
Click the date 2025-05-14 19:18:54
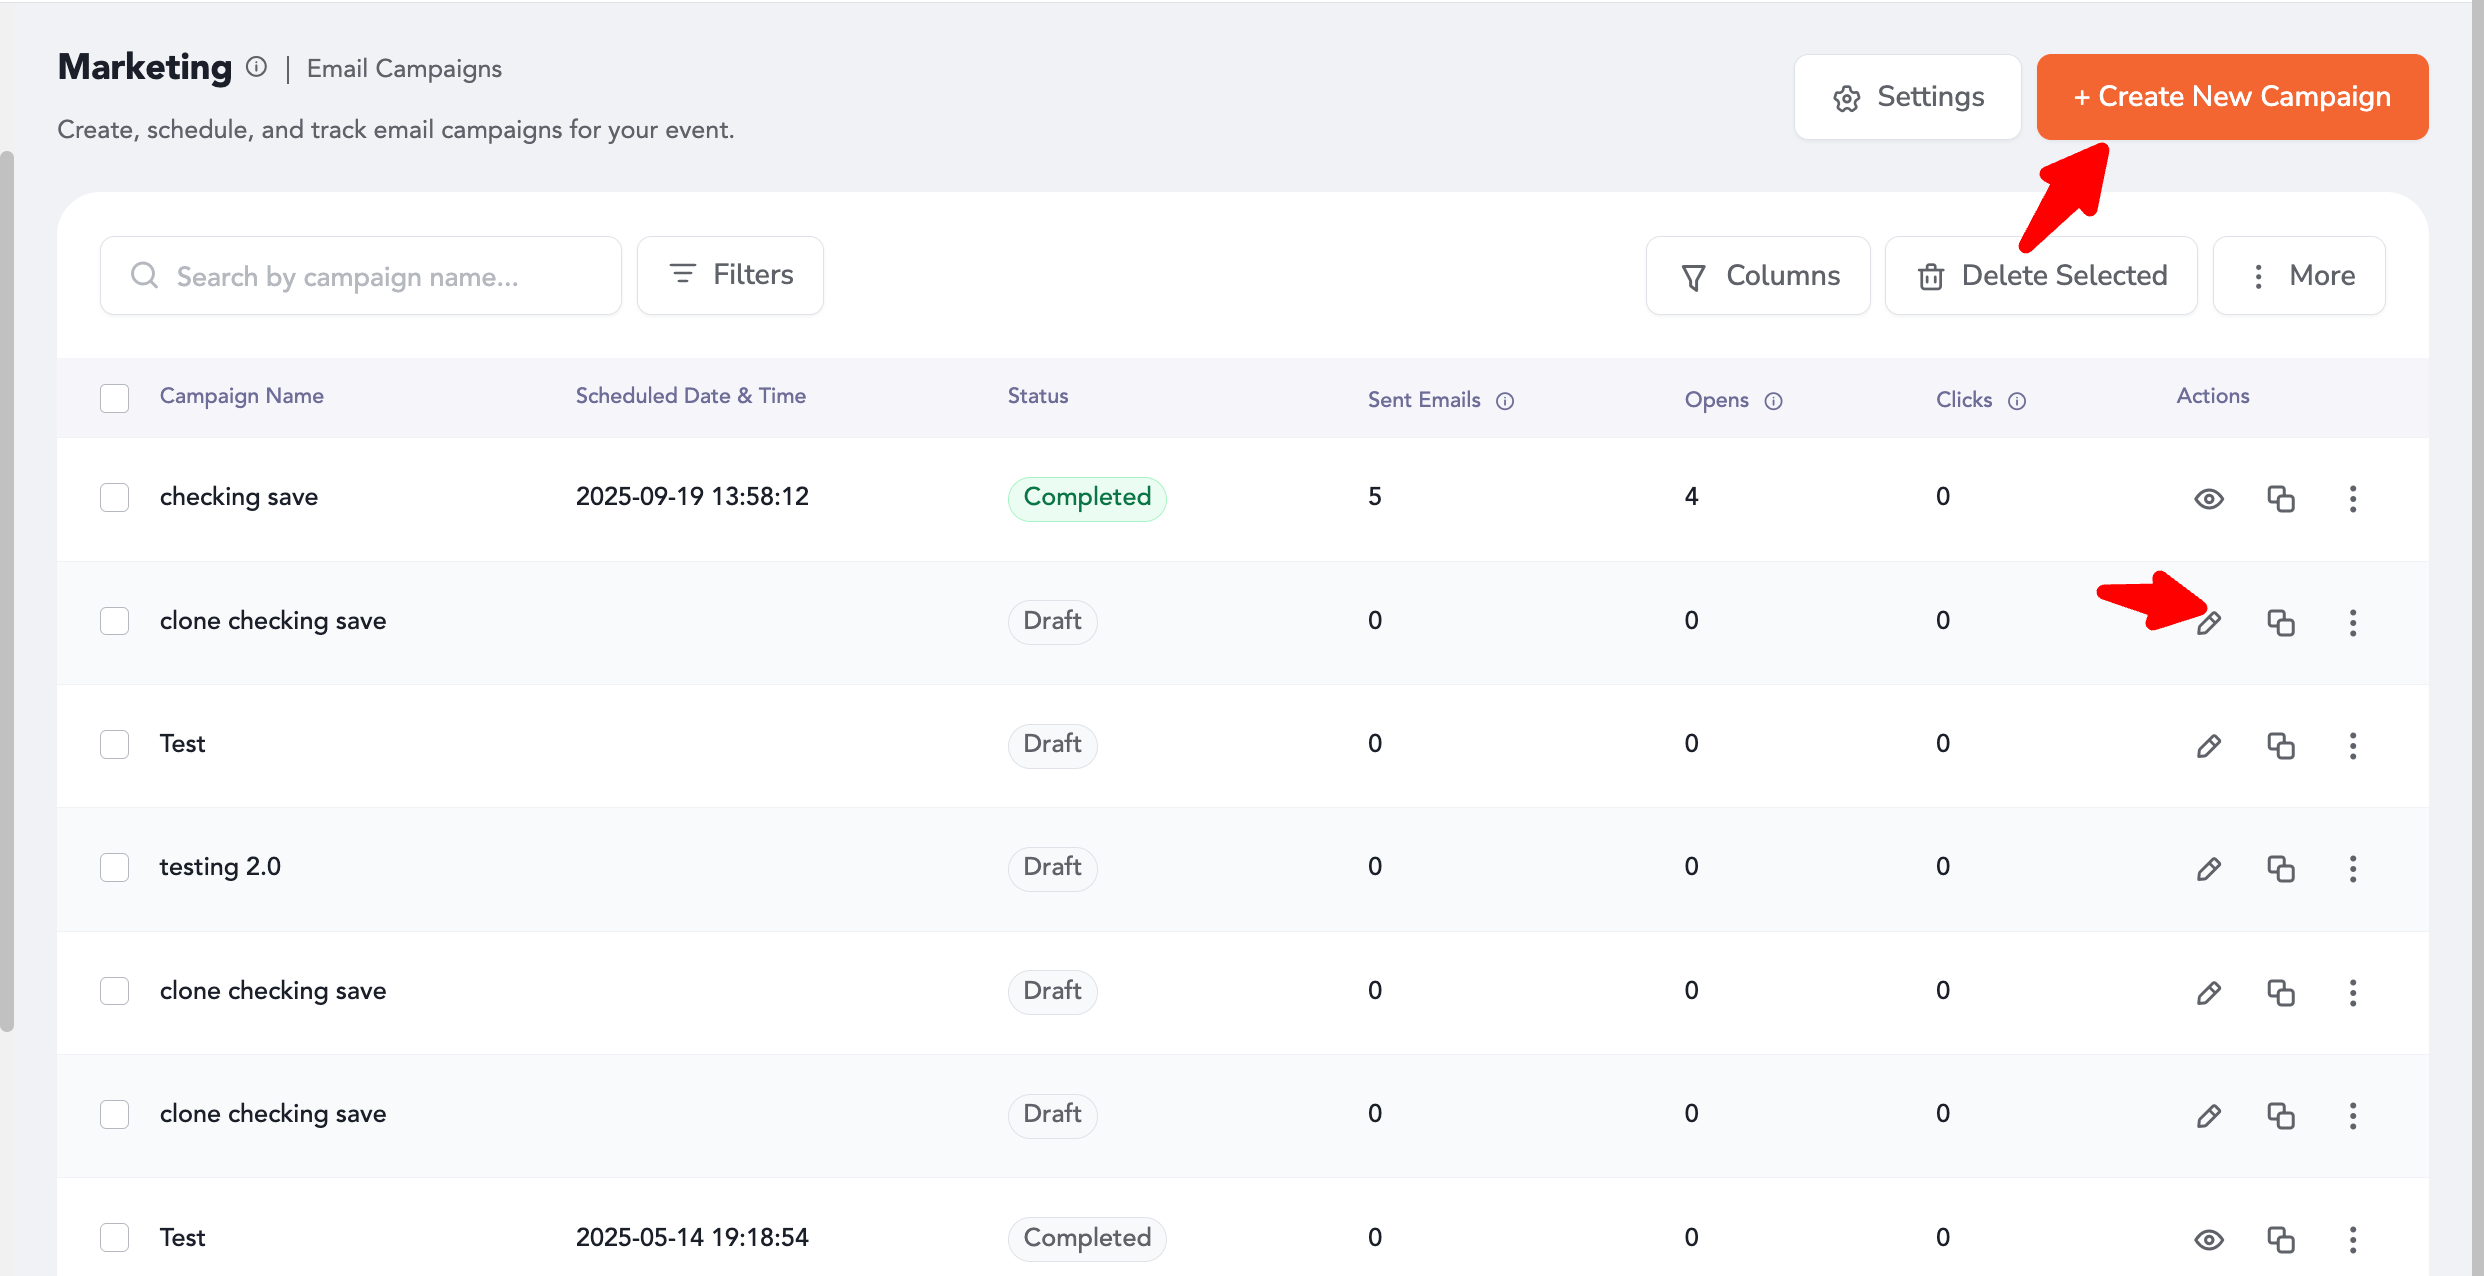692,1238
